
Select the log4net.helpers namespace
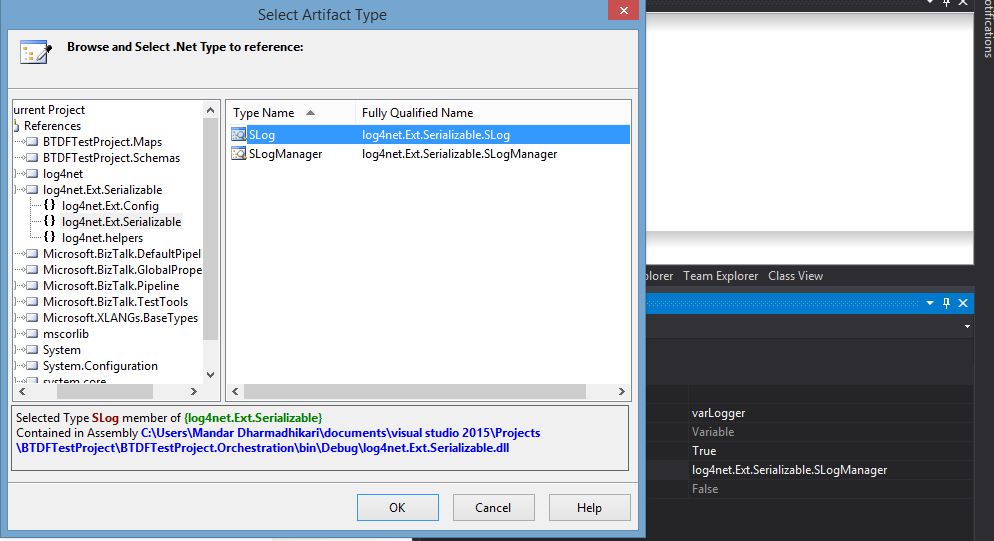tap(103, 238)
